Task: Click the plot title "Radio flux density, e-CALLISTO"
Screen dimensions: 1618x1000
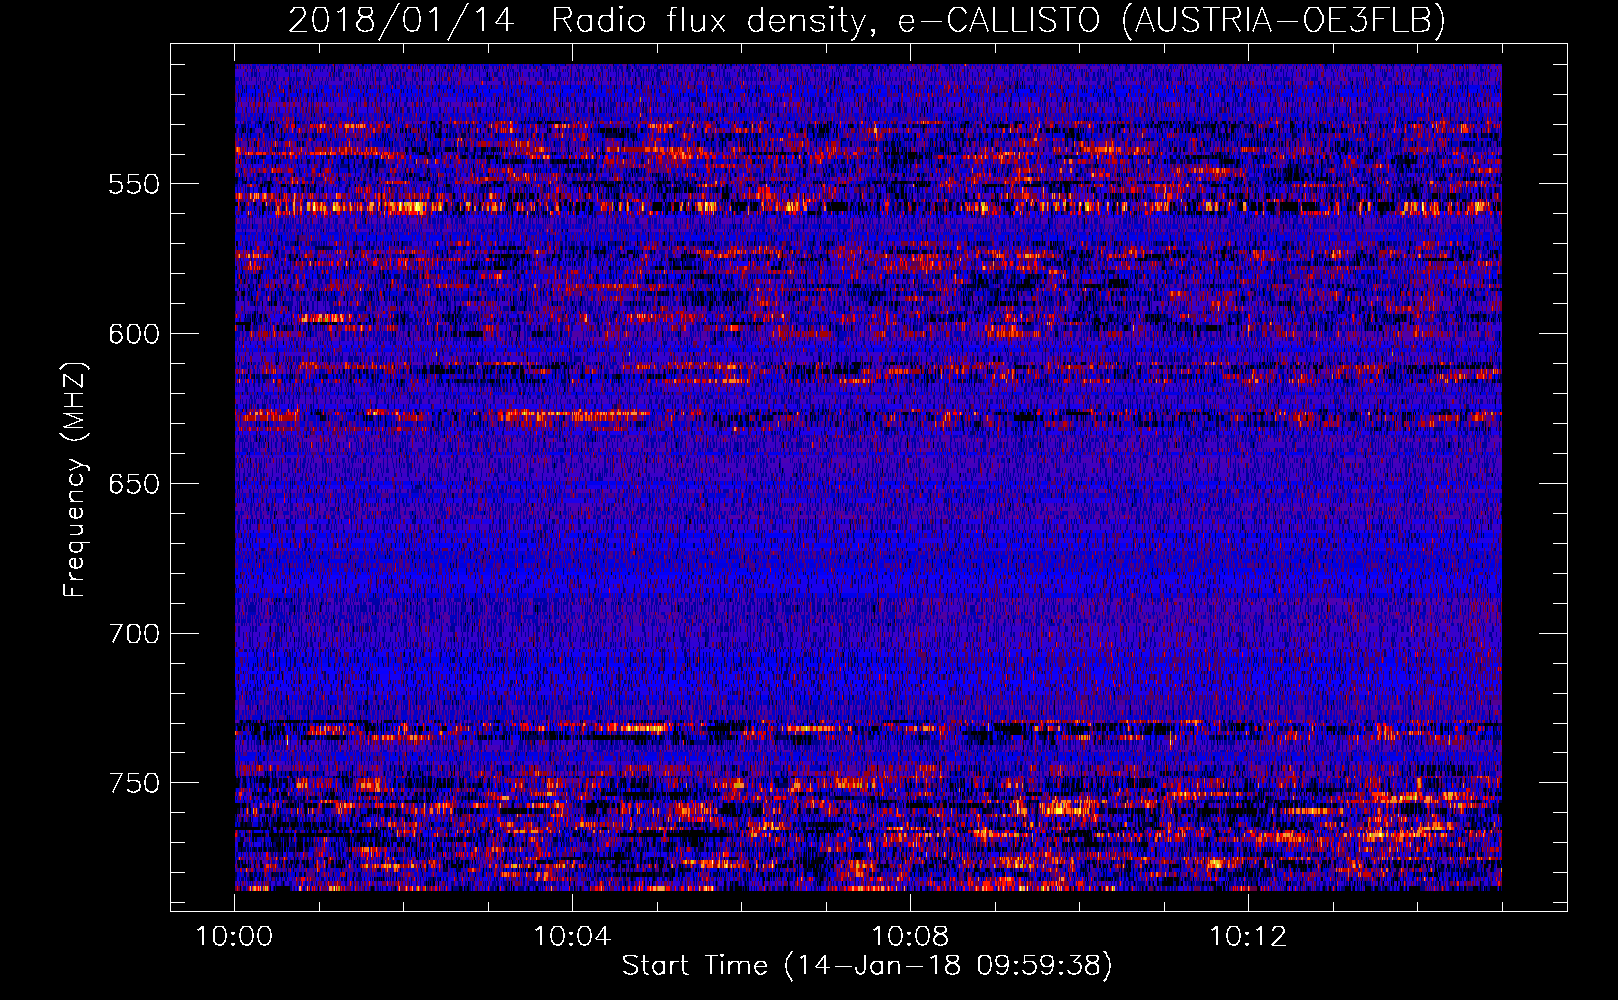Action: tap(825, 20)
